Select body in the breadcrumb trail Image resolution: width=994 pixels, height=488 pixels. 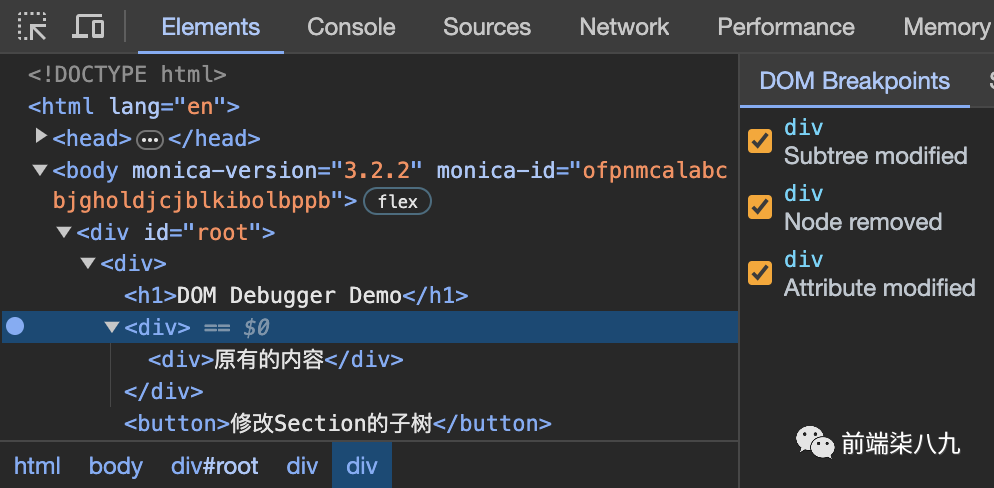tap(116, 466)
